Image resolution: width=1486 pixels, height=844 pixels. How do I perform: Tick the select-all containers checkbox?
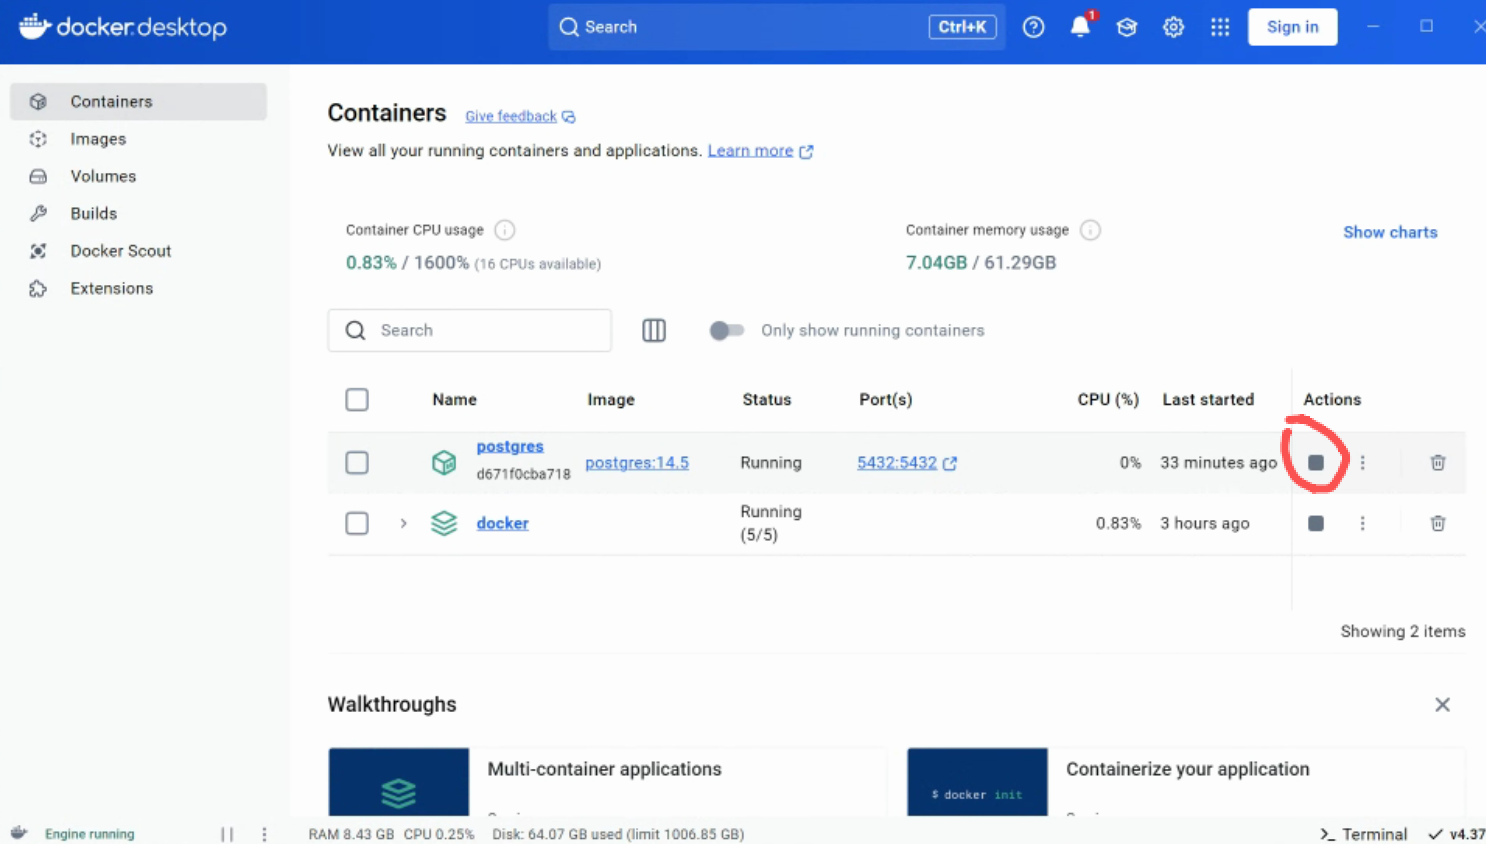point(357,400)
